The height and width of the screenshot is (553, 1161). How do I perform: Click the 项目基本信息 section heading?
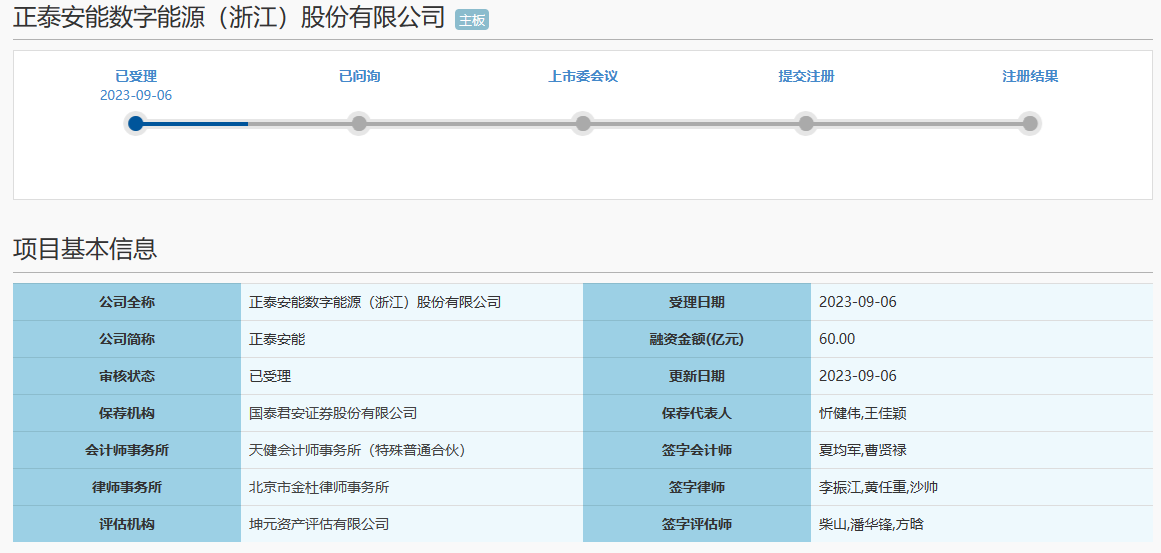coord(85,249)
